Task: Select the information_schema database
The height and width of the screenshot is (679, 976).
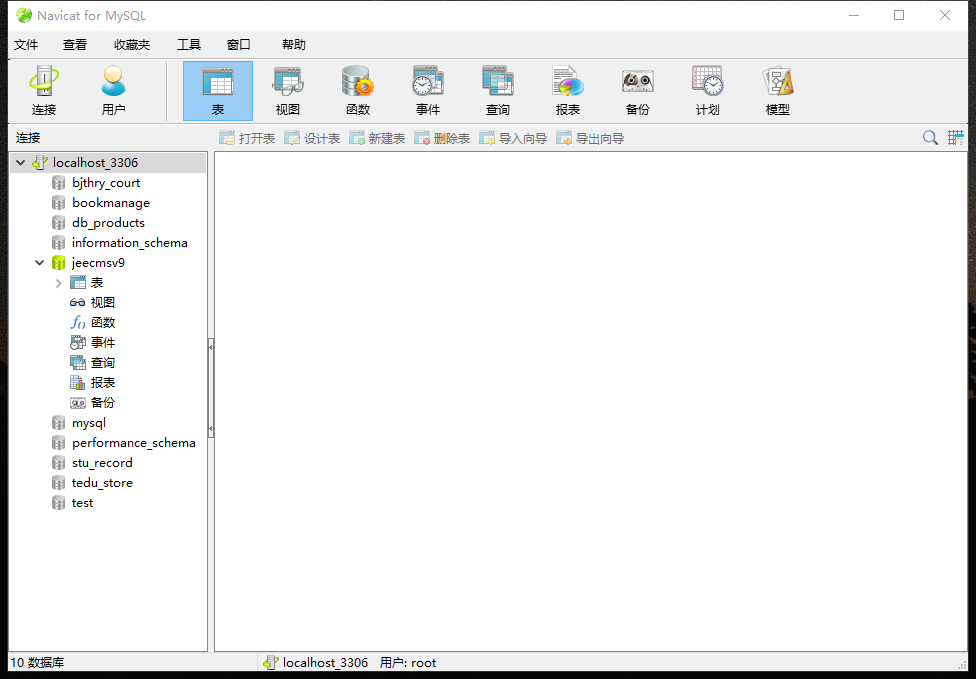Action: [x=129, y=243]
